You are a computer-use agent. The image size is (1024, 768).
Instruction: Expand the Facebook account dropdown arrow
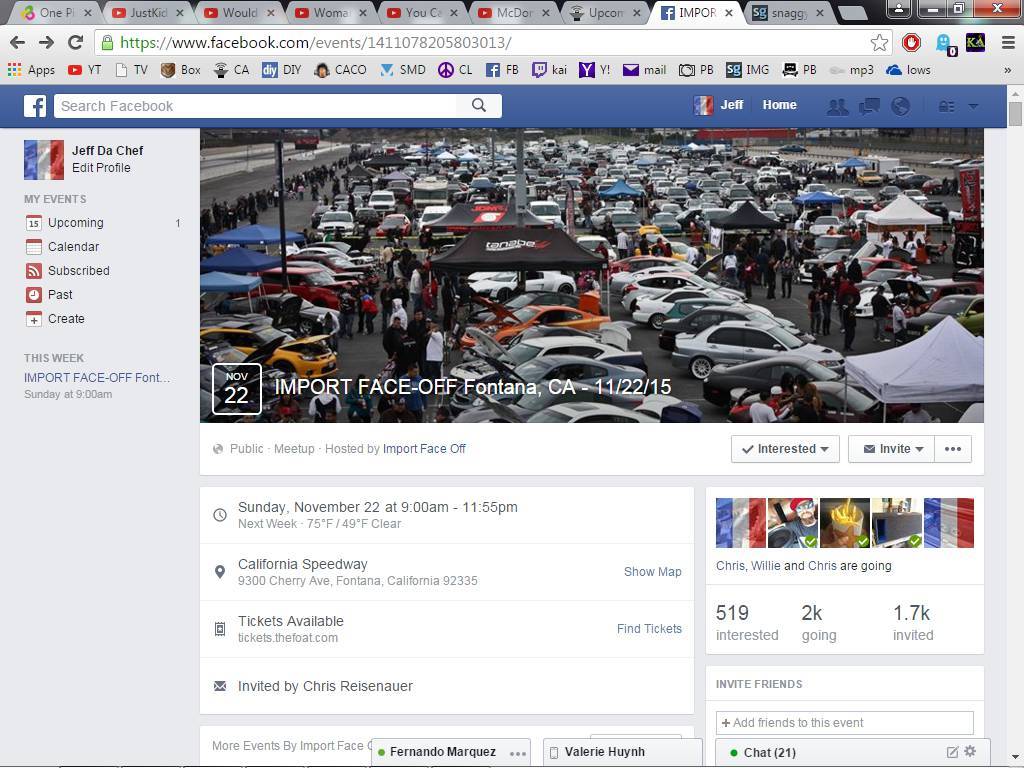tap(973, 106)
